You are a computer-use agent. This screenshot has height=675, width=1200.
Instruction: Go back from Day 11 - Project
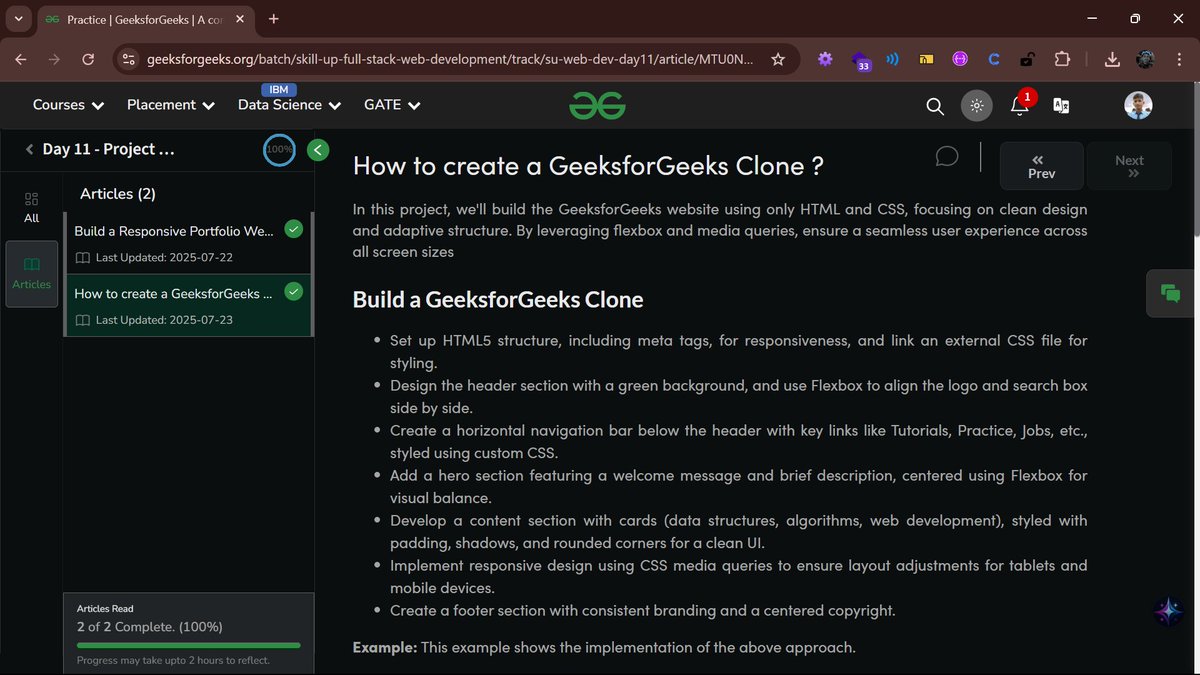pos(30,149)
